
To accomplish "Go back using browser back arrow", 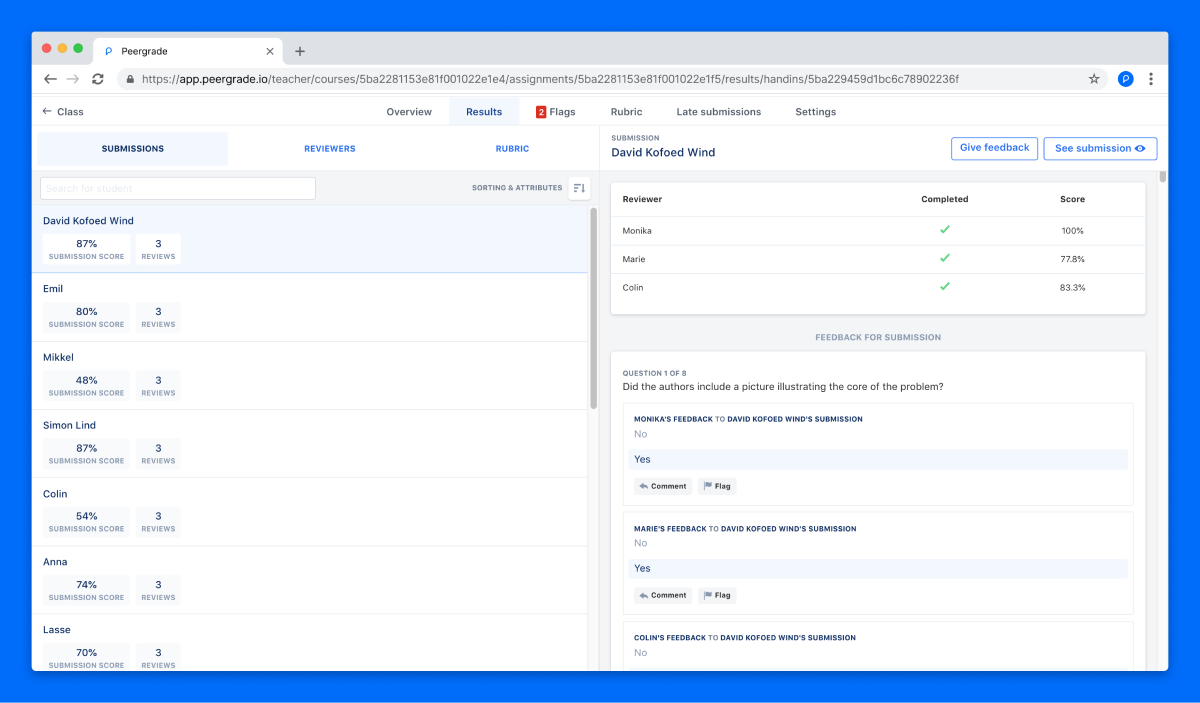I will pyautogui.click(x=50, y=79).
